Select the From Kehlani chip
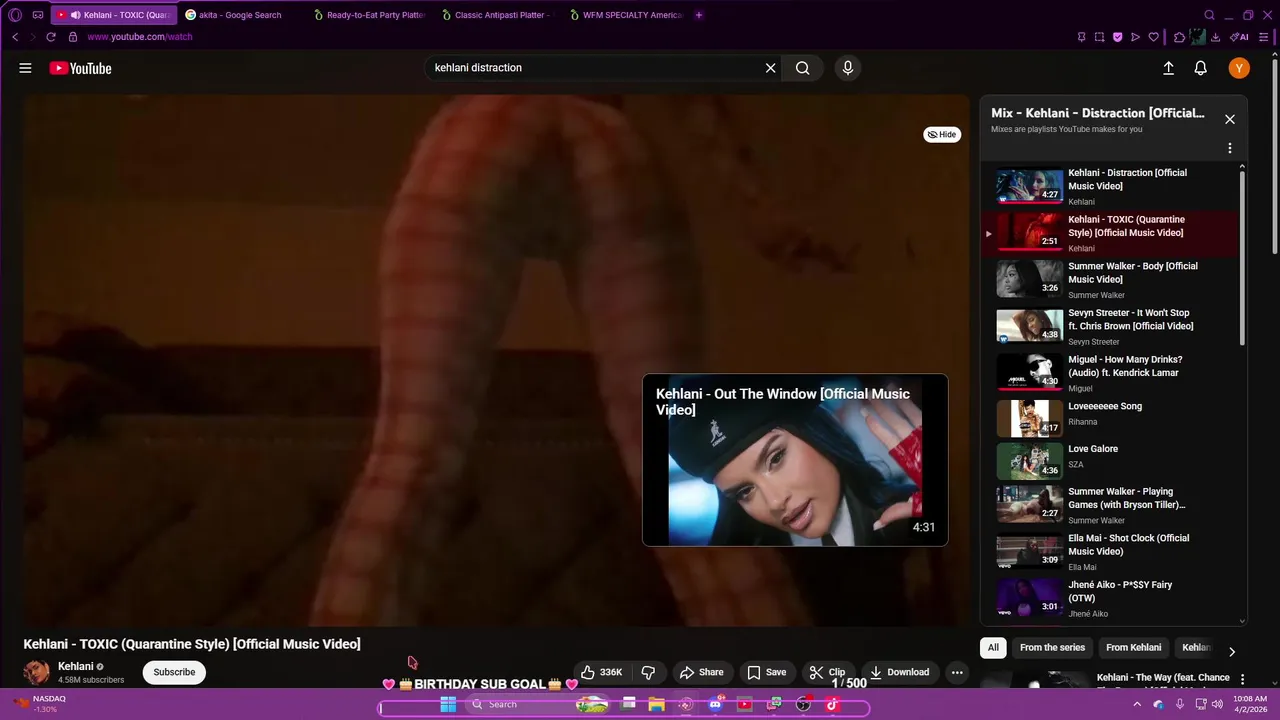Image resolution: width=1280 pixels, height=720 pixels. coord(1133,648)
